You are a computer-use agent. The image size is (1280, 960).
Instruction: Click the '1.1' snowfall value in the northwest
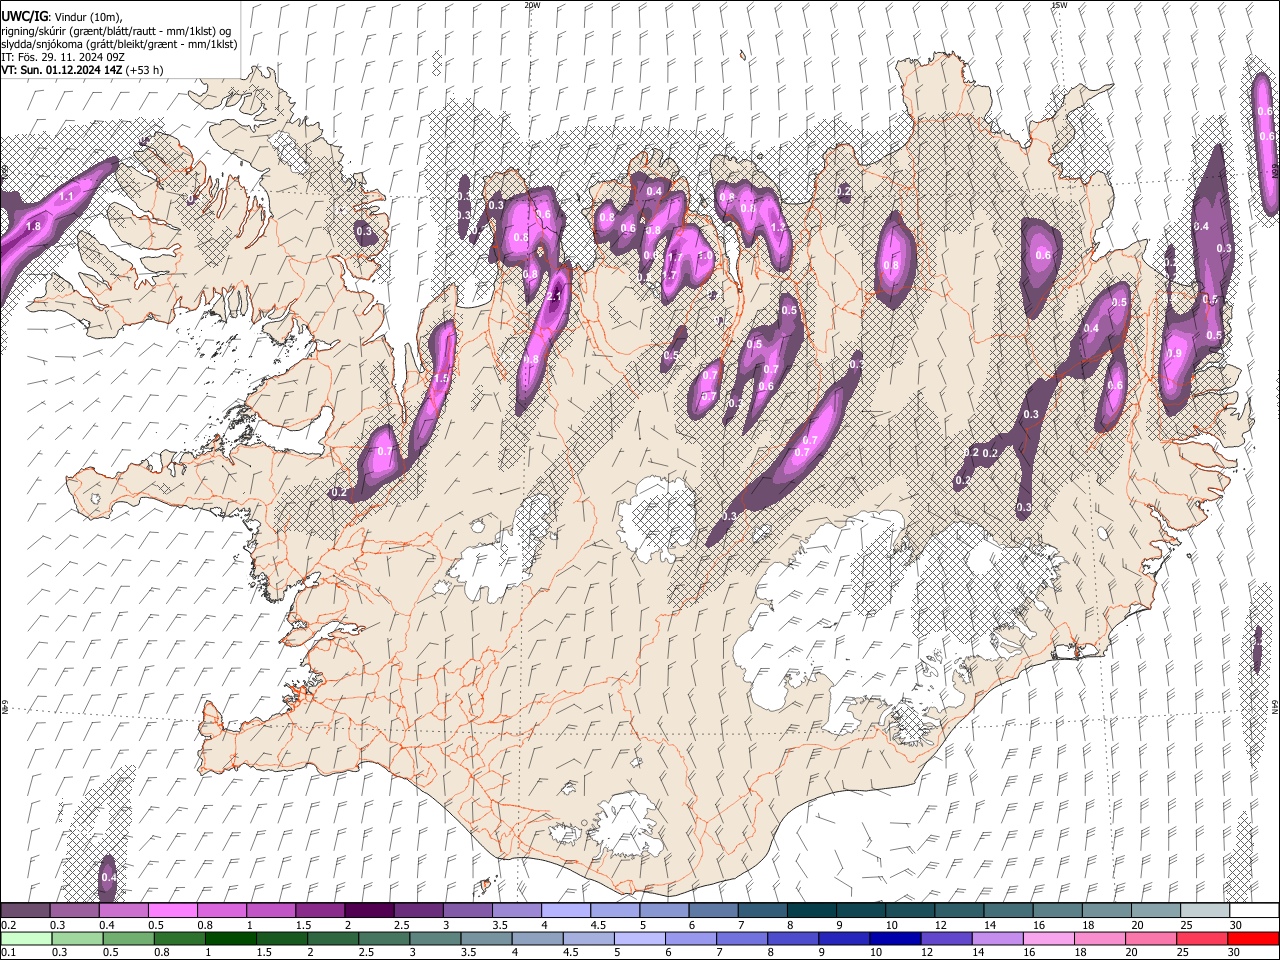pyautogui.click(x=66, y=196)
